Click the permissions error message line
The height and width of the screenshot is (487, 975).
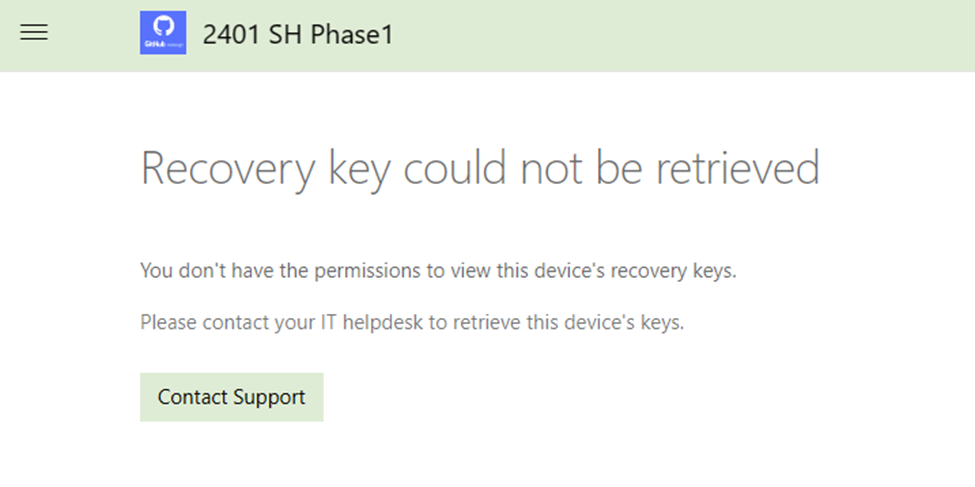point(438,270)
